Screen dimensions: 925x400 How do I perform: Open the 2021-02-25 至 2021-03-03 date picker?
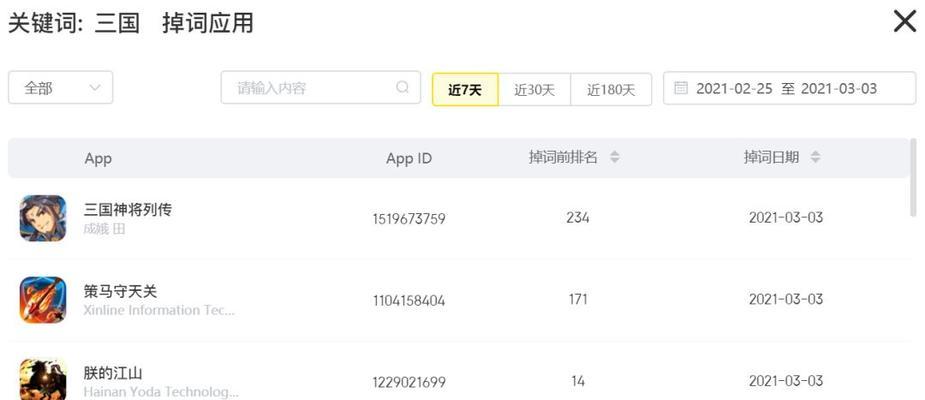point(789,88)
